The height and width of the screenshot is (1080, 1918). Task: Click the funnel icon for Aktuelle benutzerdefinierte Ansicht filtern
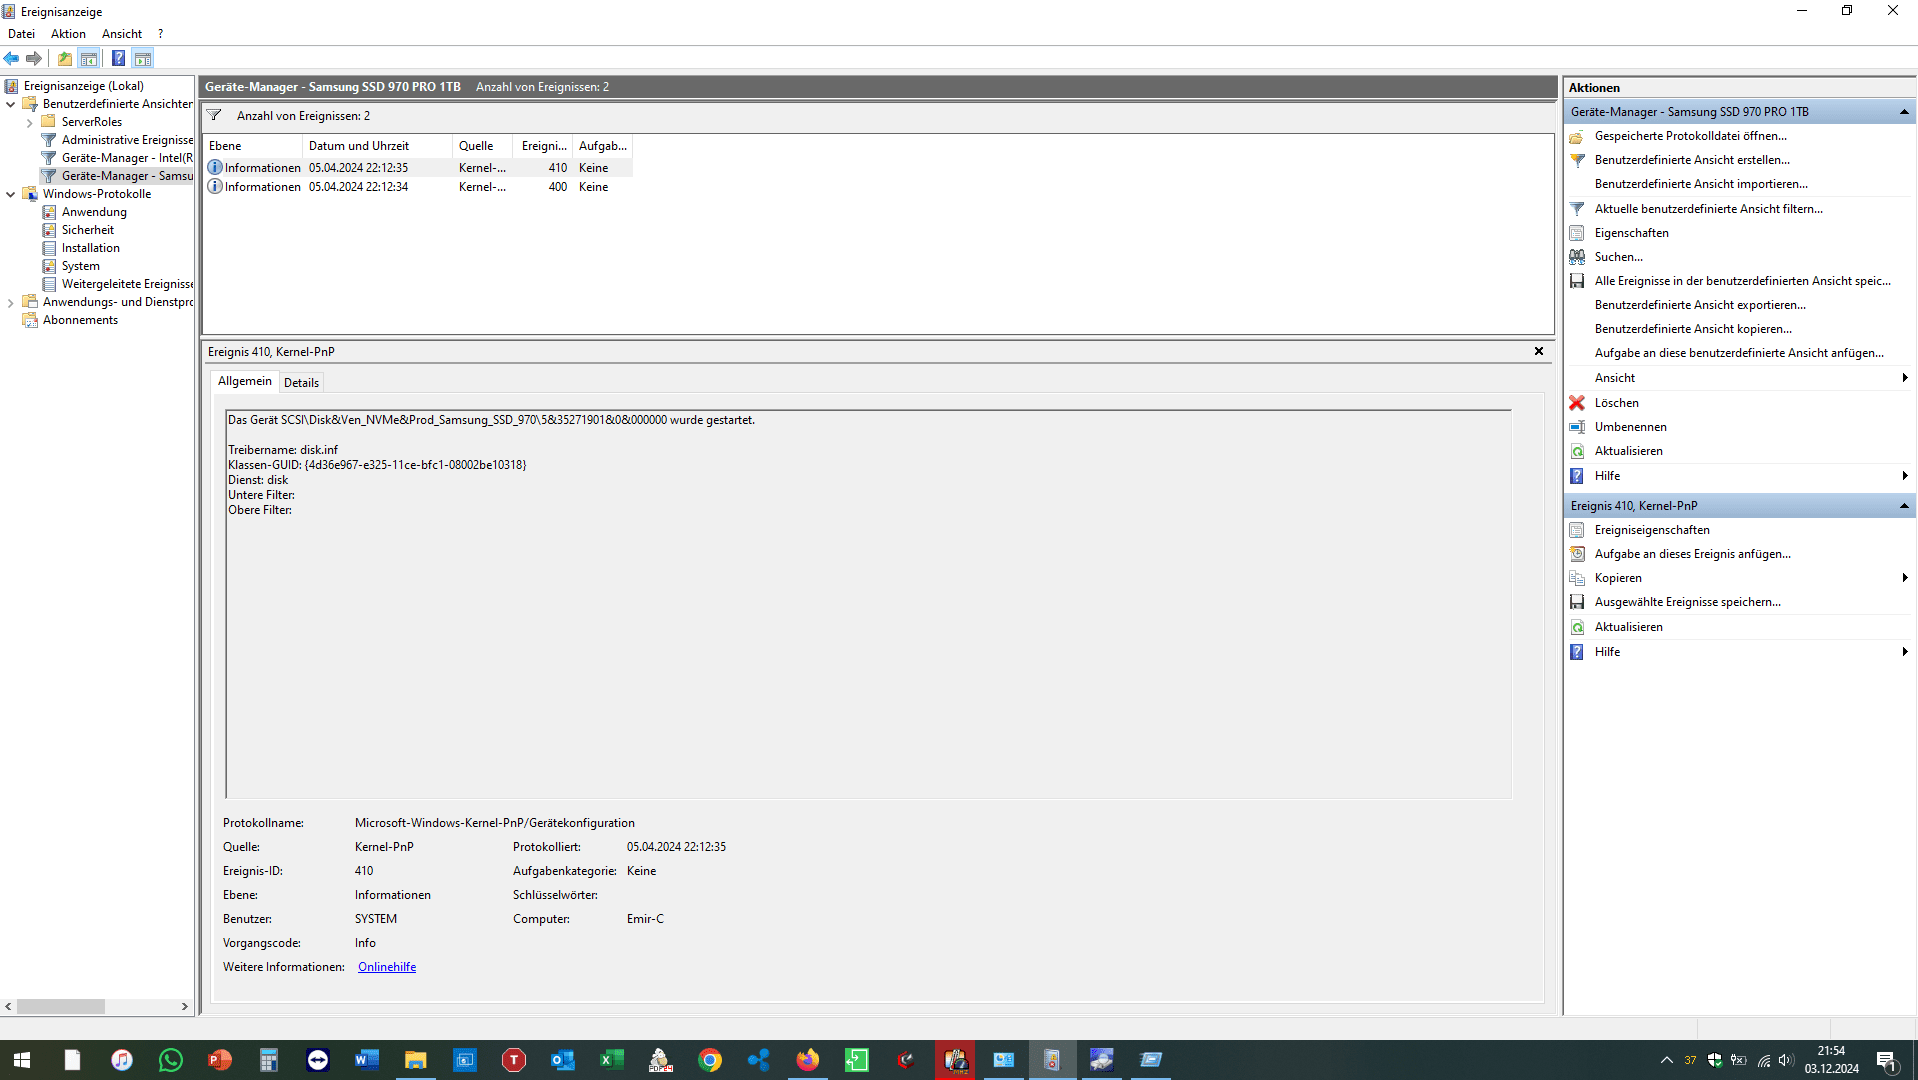1577,209
